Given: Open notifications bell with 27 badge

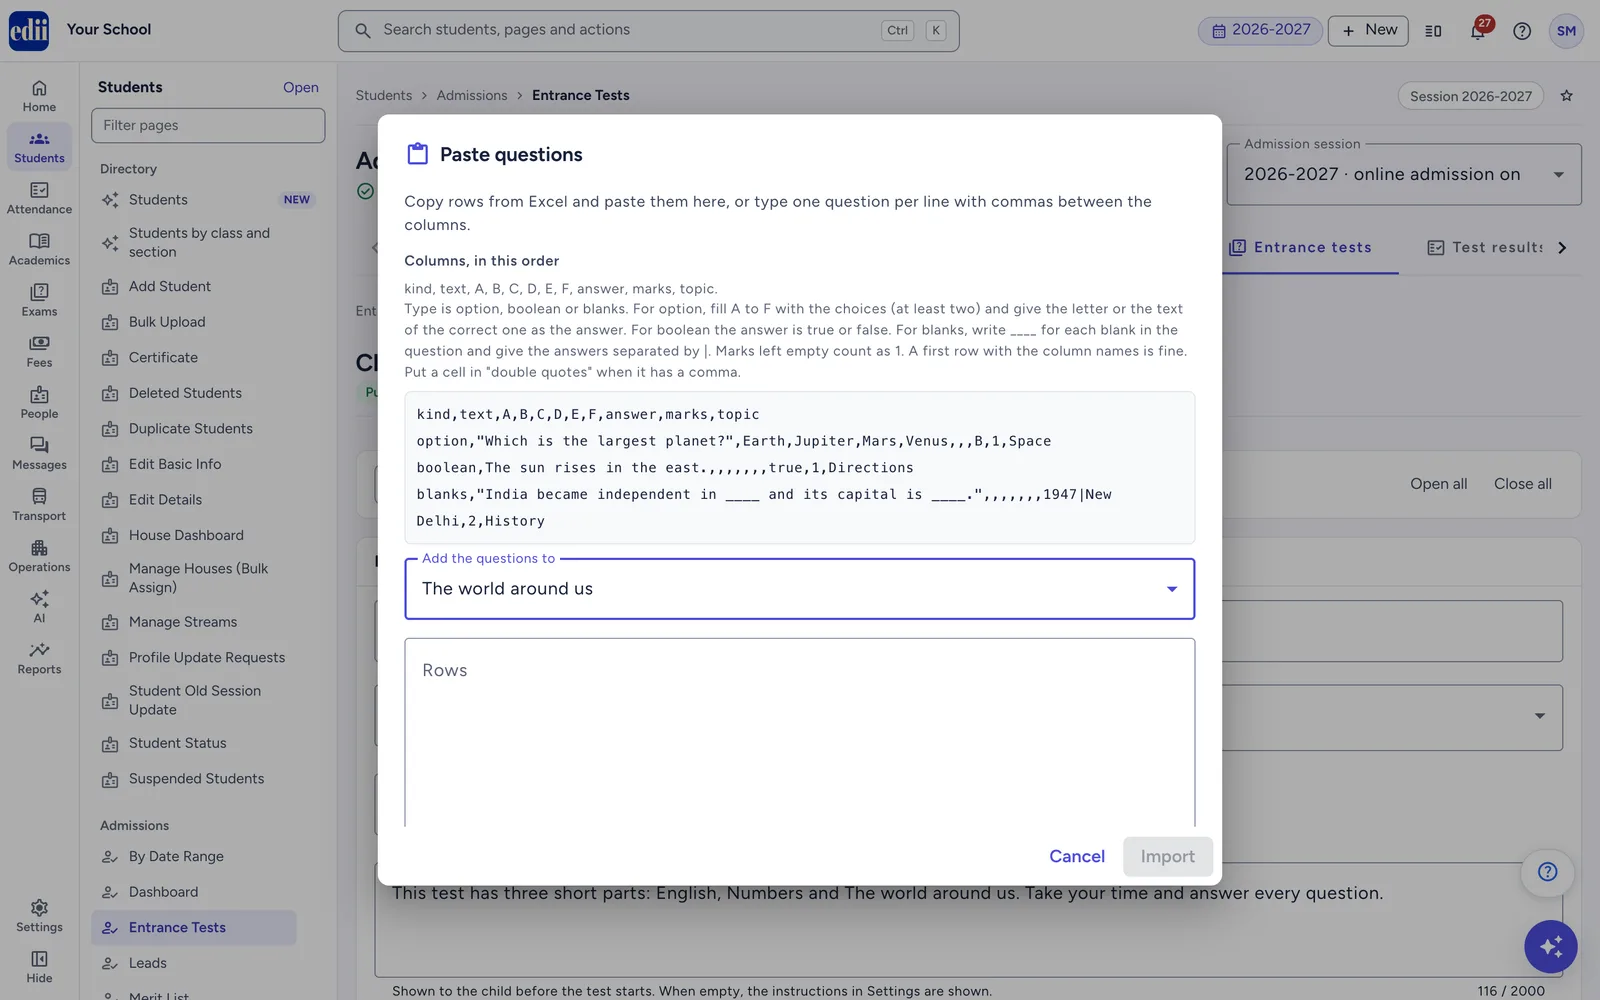Looking at the screenshot, I should pos(1478,30).
